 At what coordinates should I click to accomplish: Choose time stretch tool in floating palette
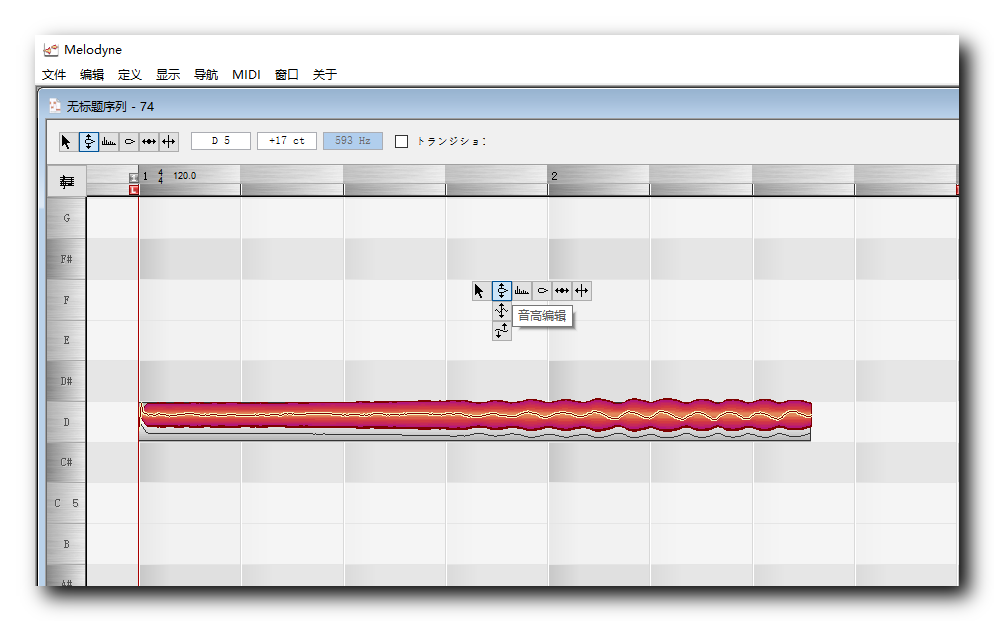[x=562, y=291]
